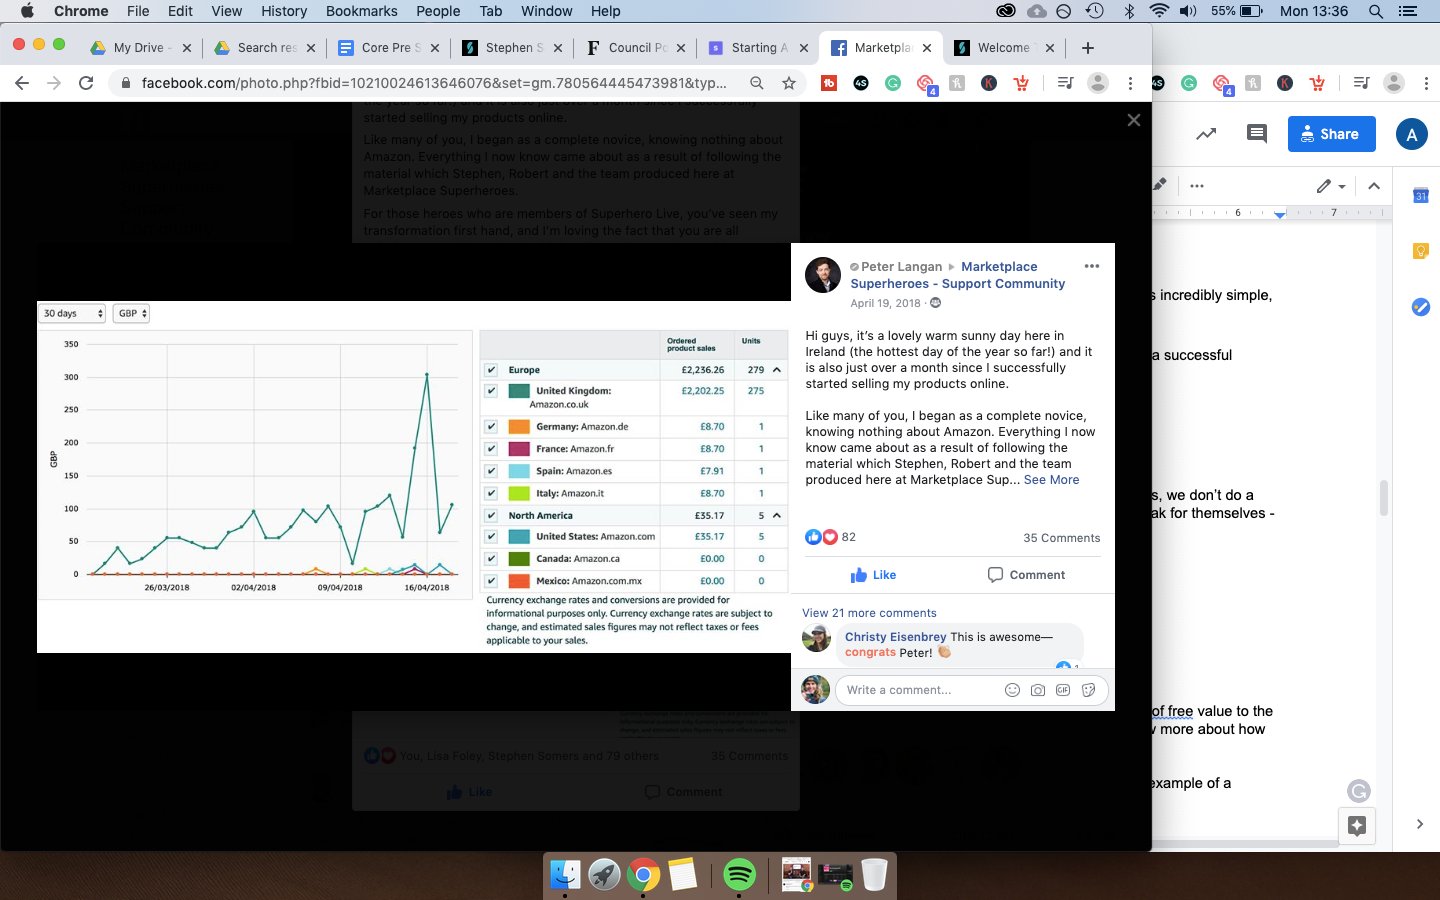
Task: Collapse the Europe row chevron
Action: click(x=777, y=370)
